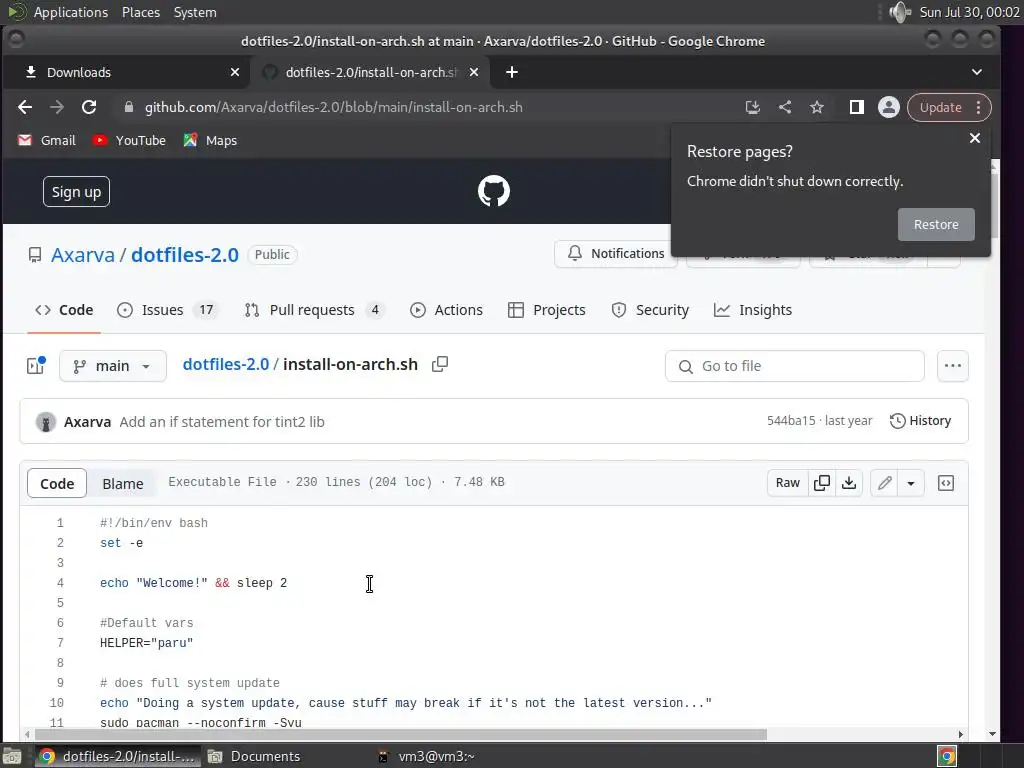Open the Places menu
1024x768 pixels.
141,12
